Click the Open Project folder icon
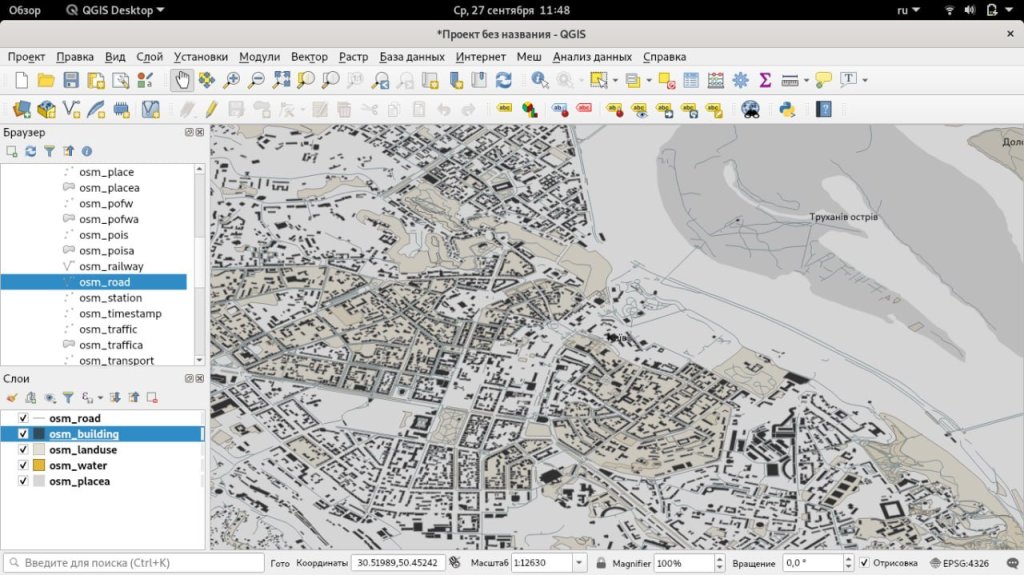Screen dimensions: 1024x575 tap(46, 80)
